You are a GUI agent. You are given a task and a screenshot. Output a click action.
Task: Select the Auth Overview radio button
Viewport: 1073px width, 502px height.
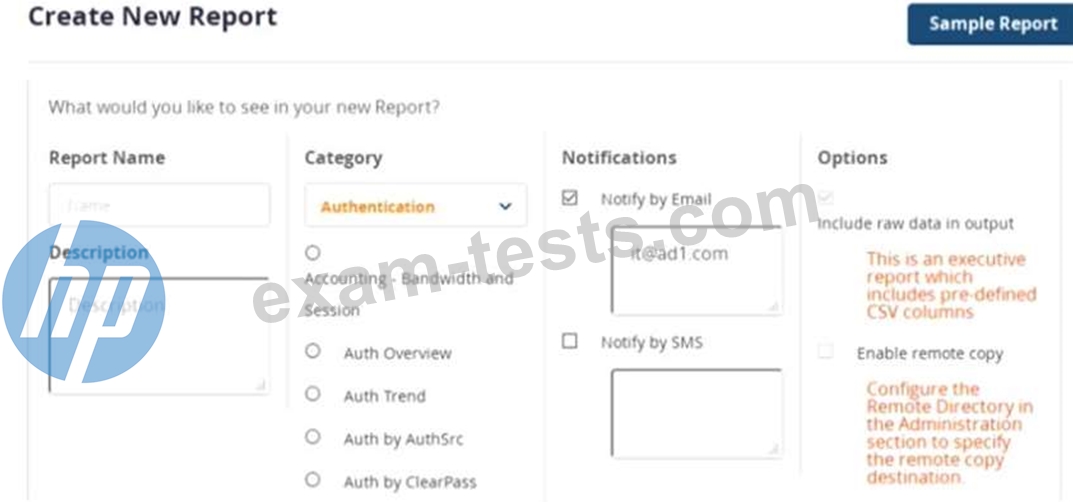[313, 351]
